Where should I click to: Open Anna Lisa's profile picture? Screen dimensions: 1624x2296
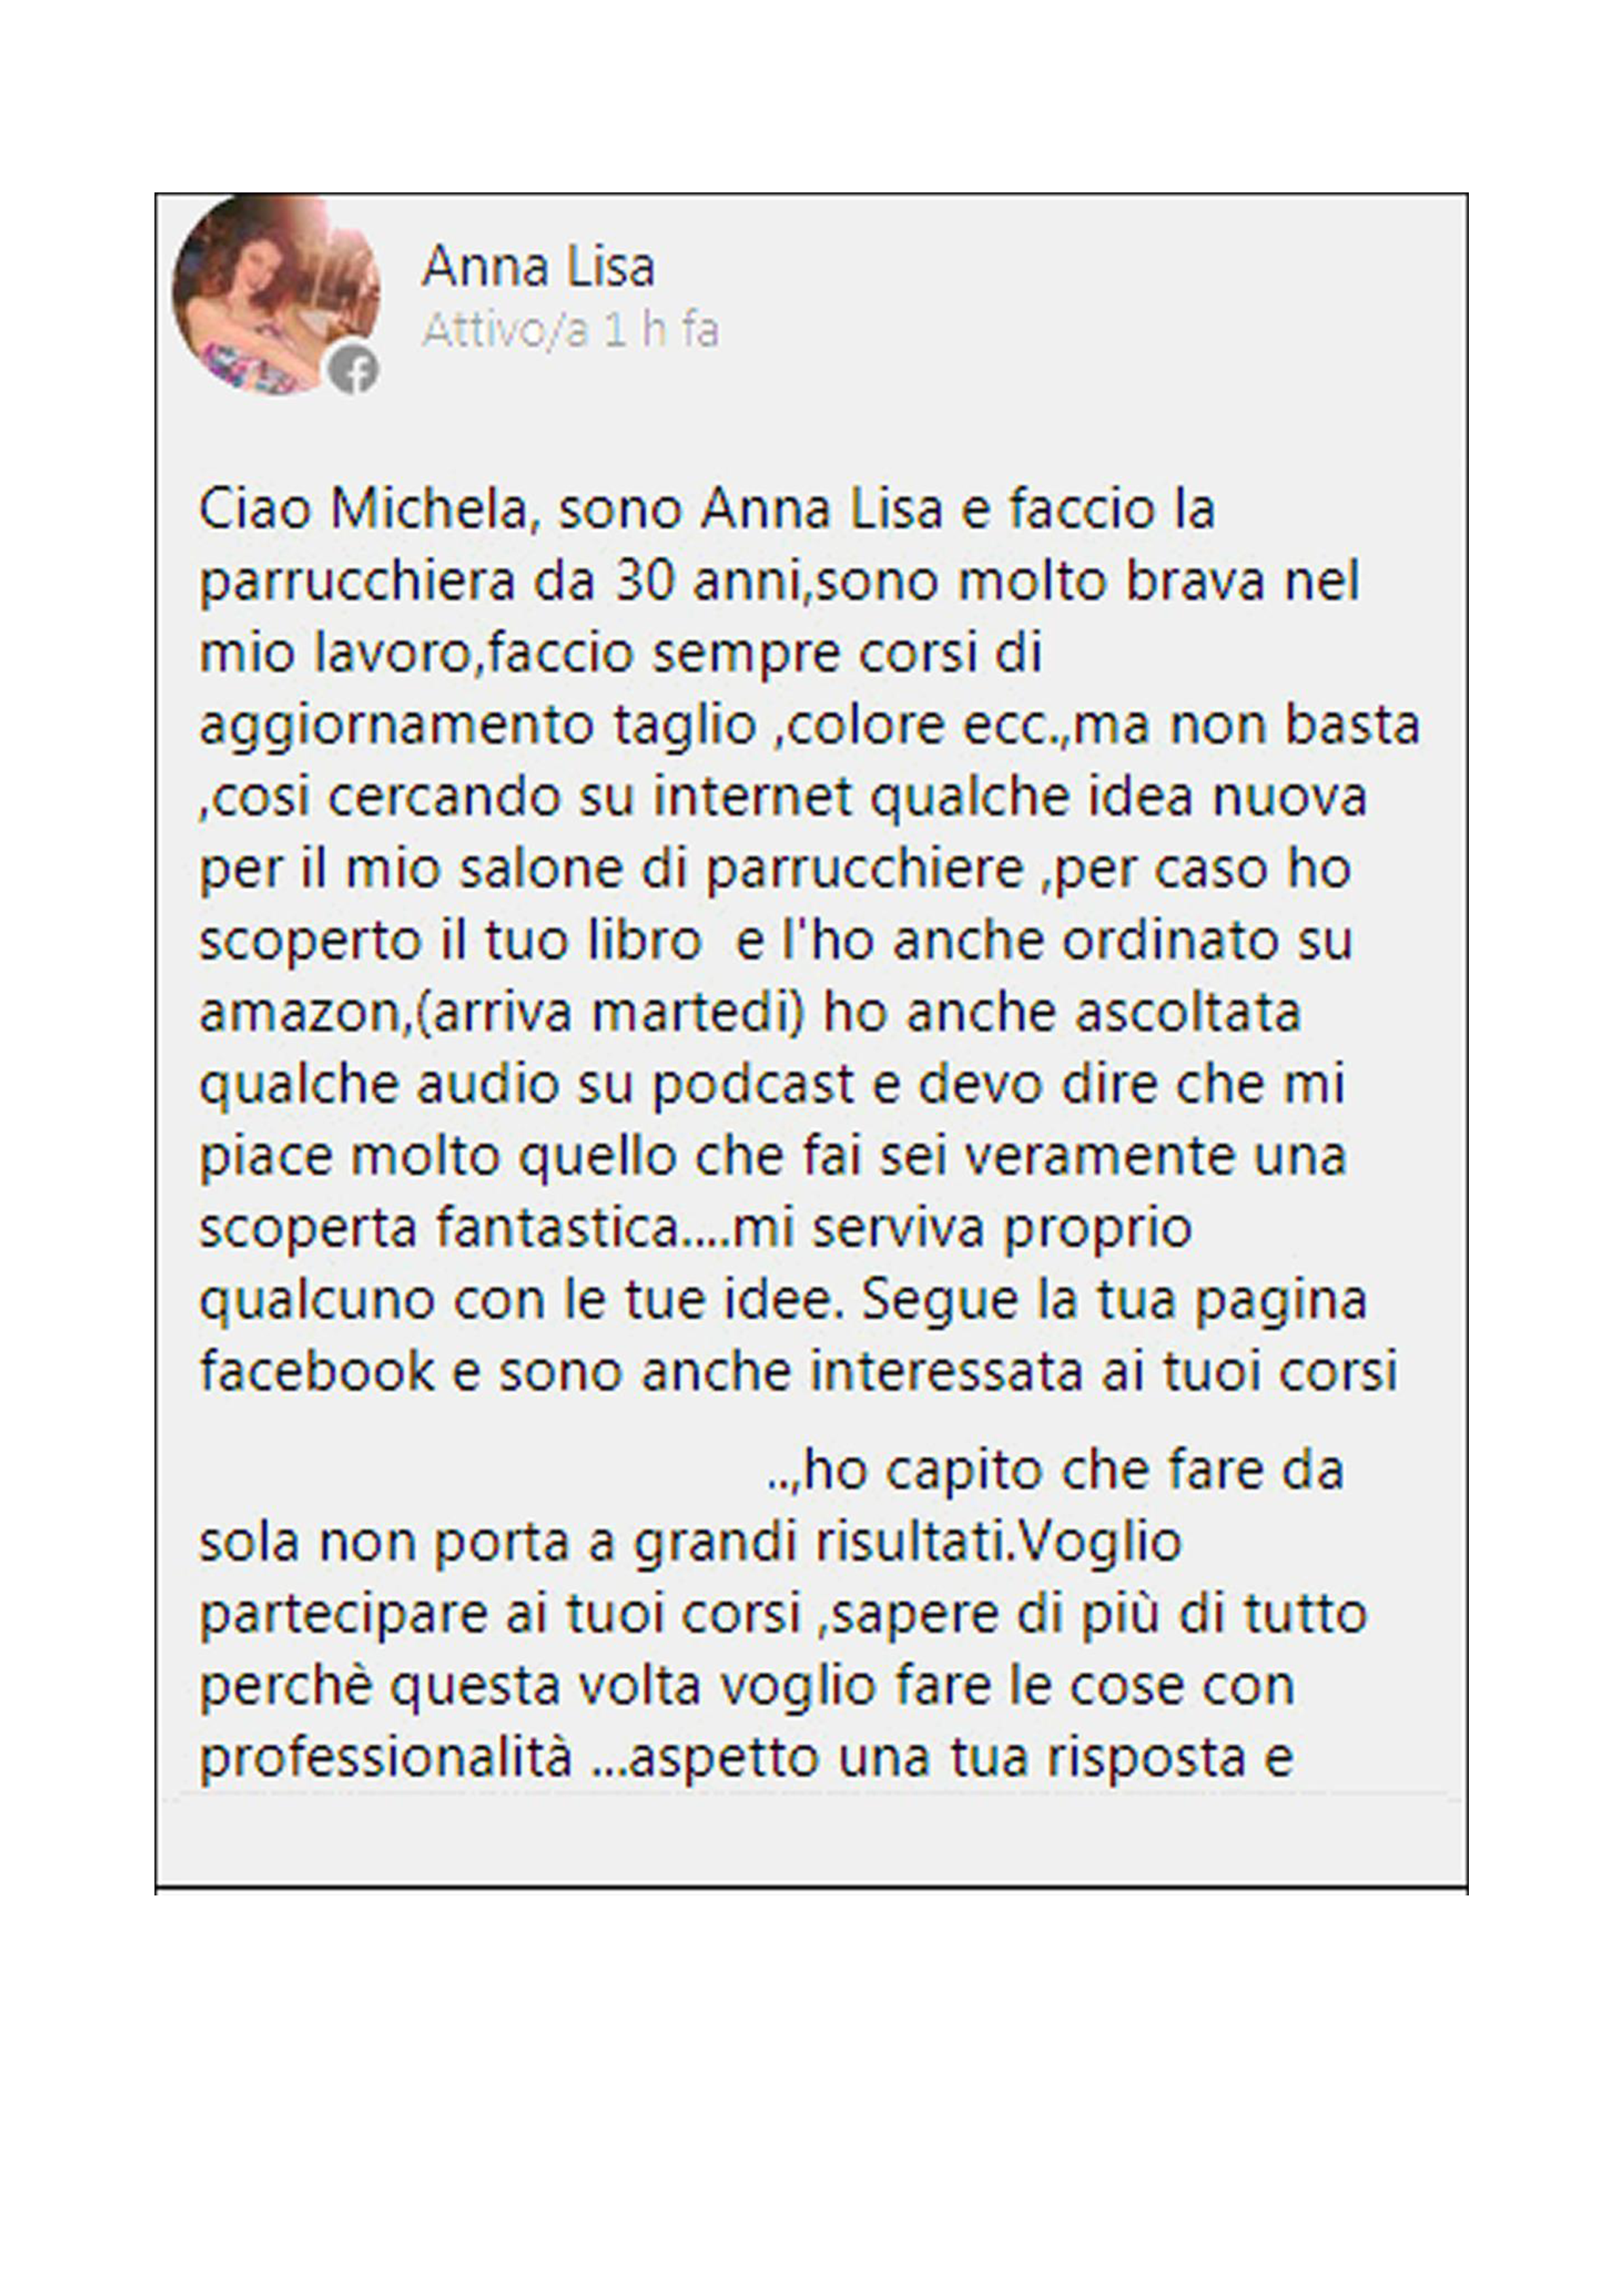[276, 295]
